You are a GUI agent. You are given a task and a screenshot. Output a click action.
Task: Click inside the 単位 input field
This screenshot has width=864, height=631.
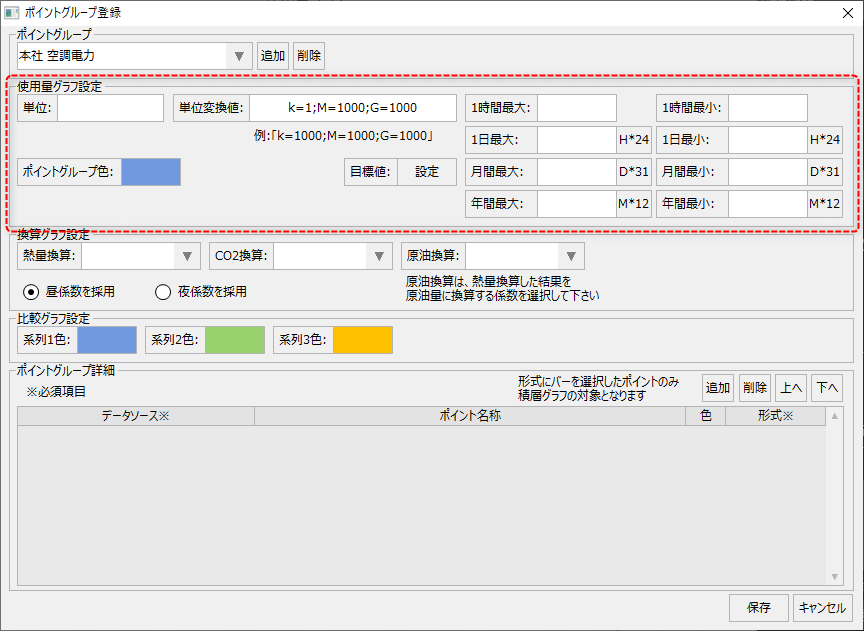coord(110,107)
